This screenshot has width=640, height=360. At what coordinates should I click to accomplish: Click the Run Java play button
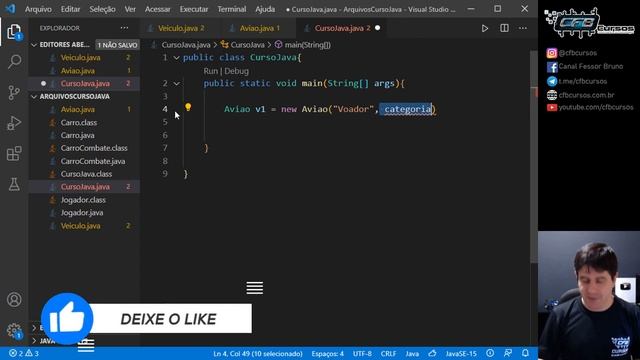coord(484,28)
